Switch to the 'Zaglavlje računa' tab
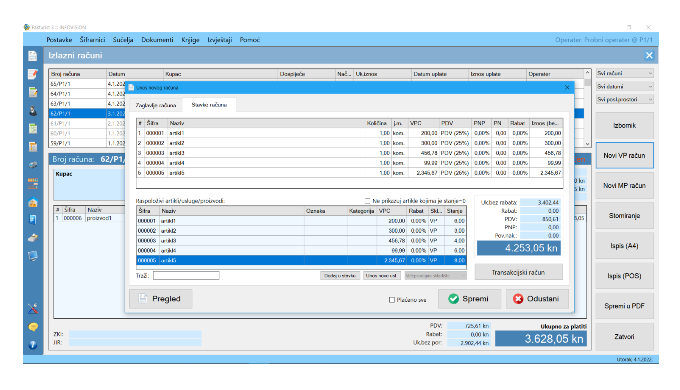680x390 pixels. pyautogui.click(x=156, y=105)
